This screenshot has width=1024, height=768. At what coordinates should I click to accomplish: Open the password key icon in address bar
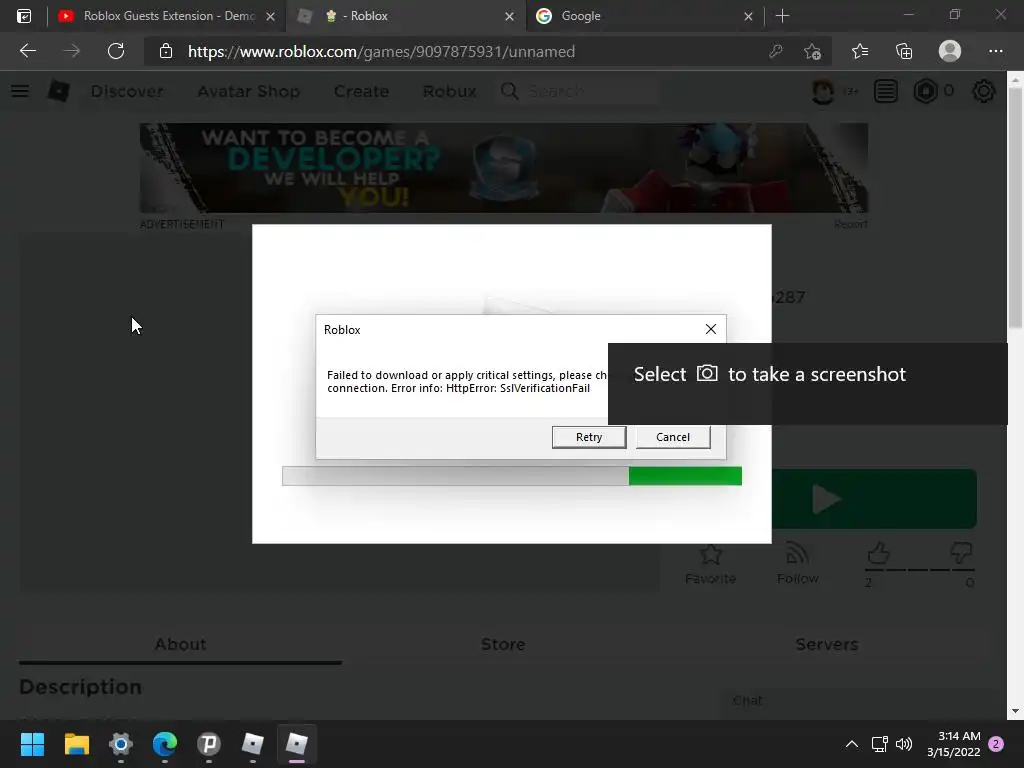click(775, 51)
